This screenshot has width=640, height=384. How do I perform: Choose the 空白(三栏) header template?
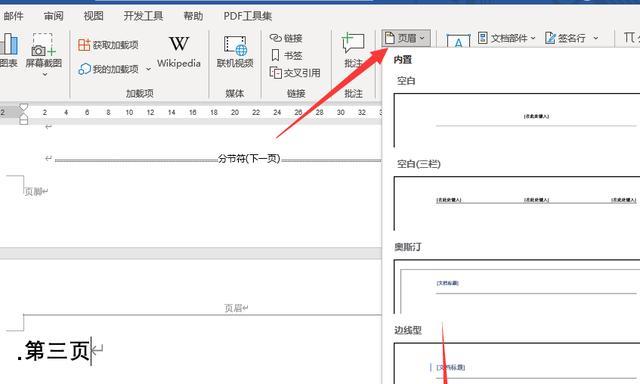point(517,203)
